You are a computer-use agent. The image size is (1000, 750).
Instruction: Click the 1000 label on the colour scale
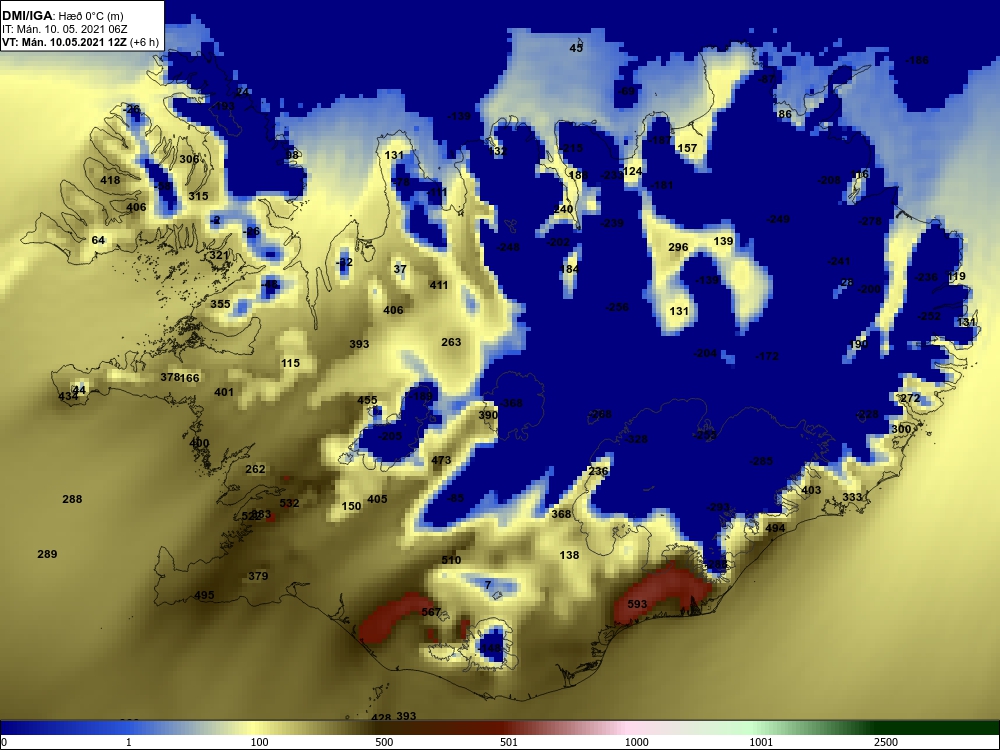636,742
